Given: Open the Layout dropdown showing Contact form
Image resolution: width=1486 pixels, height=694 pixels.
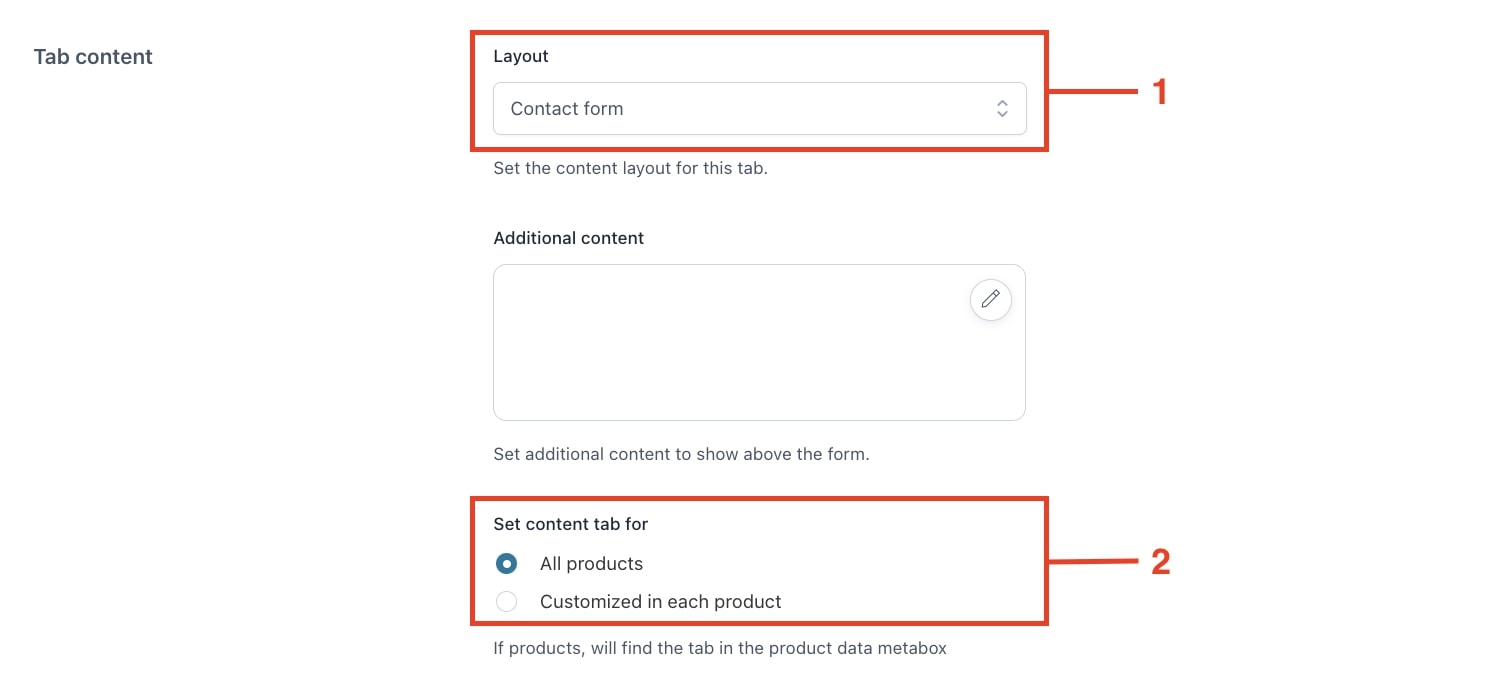Looking at the screenshot, I should click(759, 108).
